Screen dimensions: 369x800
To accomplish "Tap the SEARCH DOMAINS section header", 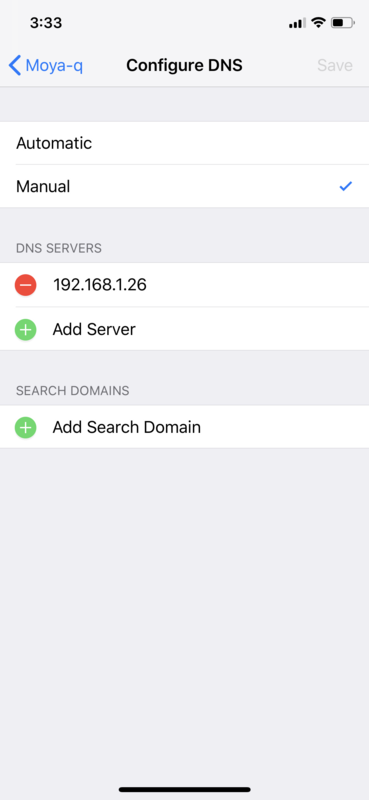I will pyautogui.click(x=72, y=391).
